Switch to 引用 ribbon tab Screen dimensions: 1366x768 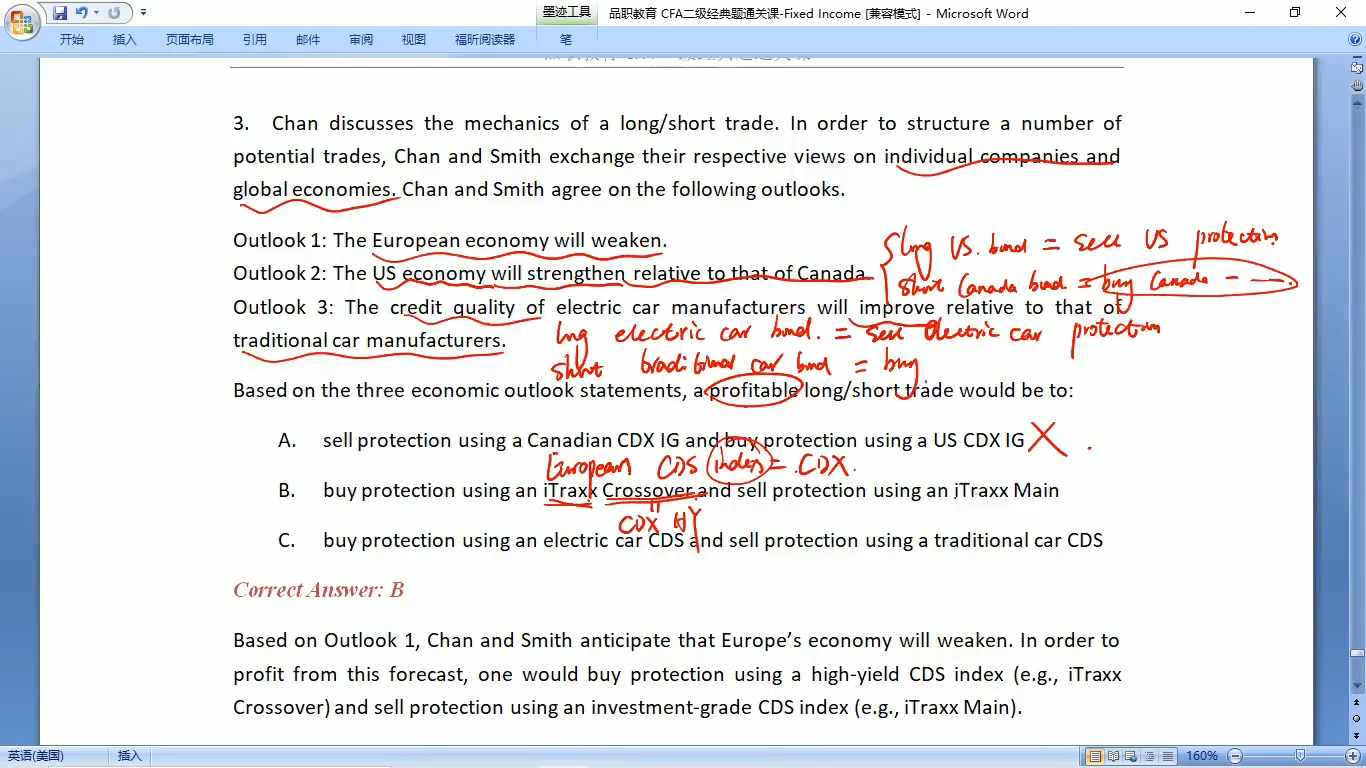(x=255, y=40)
